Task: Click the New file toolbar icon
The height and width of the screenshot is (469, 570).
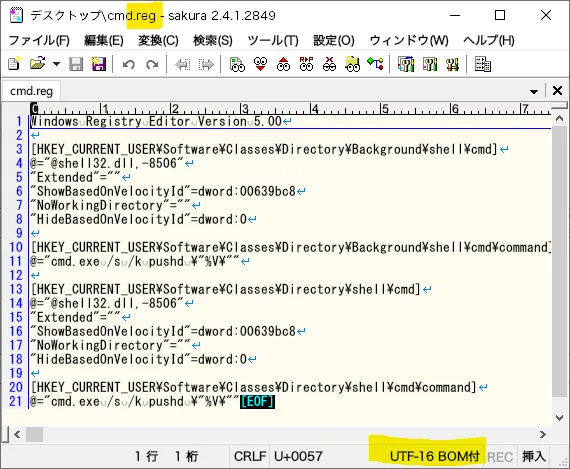Action: point(15,64)
